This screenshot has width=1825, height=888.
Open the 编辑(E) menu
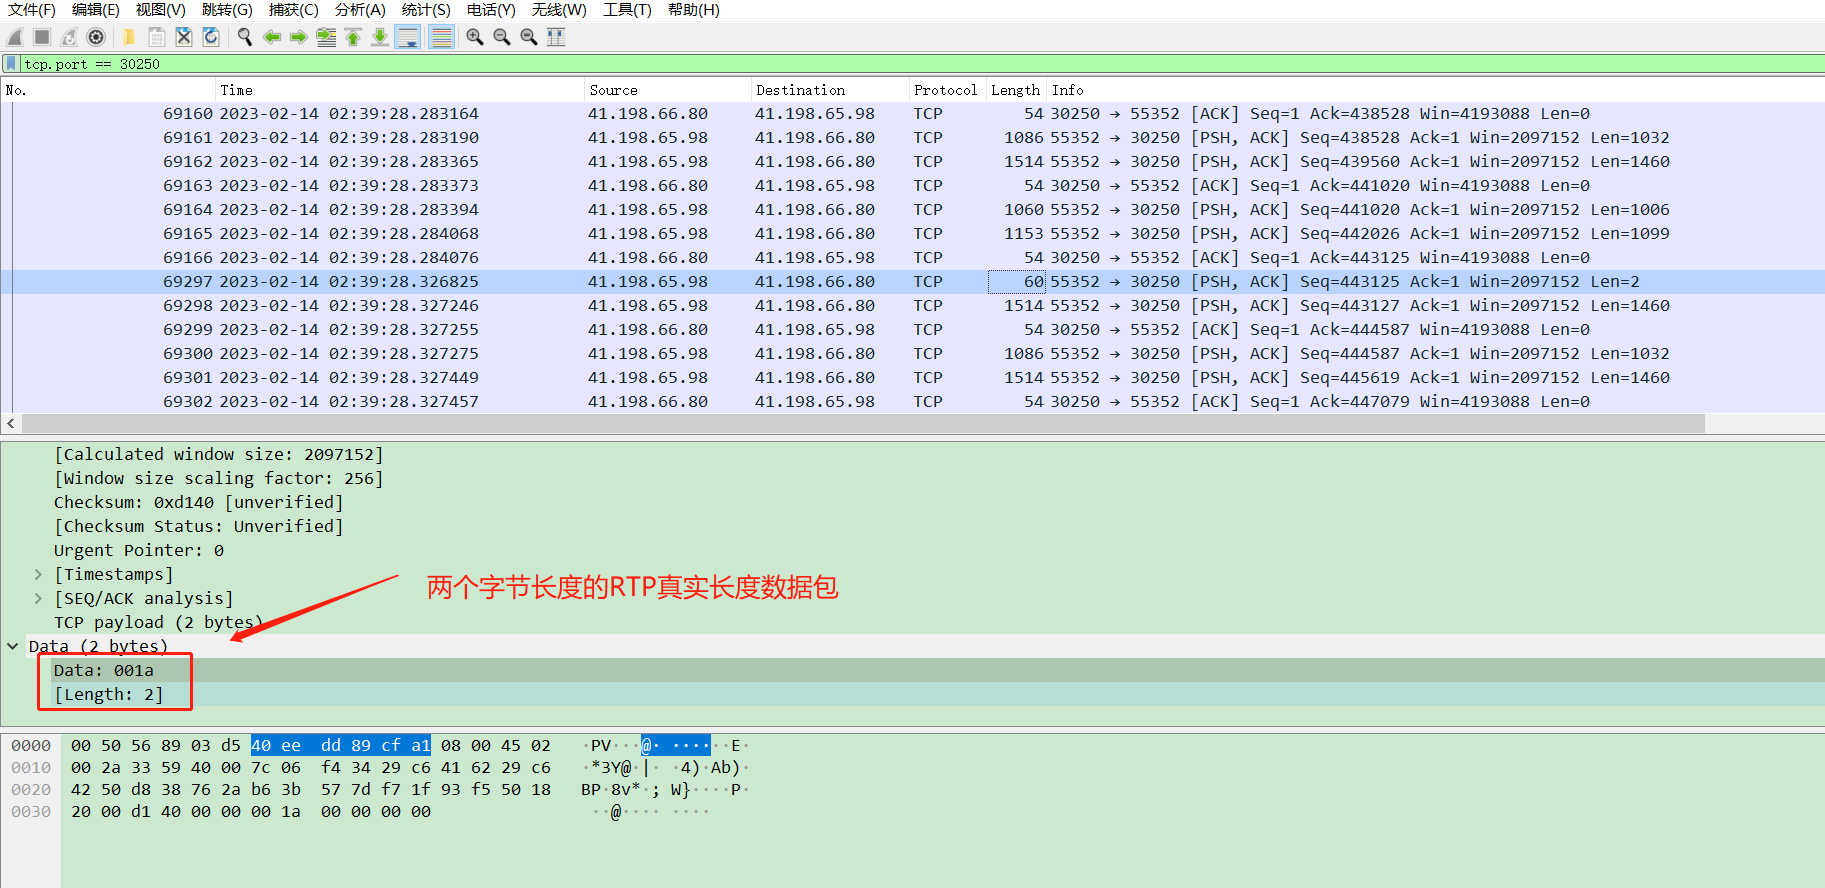coord(96,10)
